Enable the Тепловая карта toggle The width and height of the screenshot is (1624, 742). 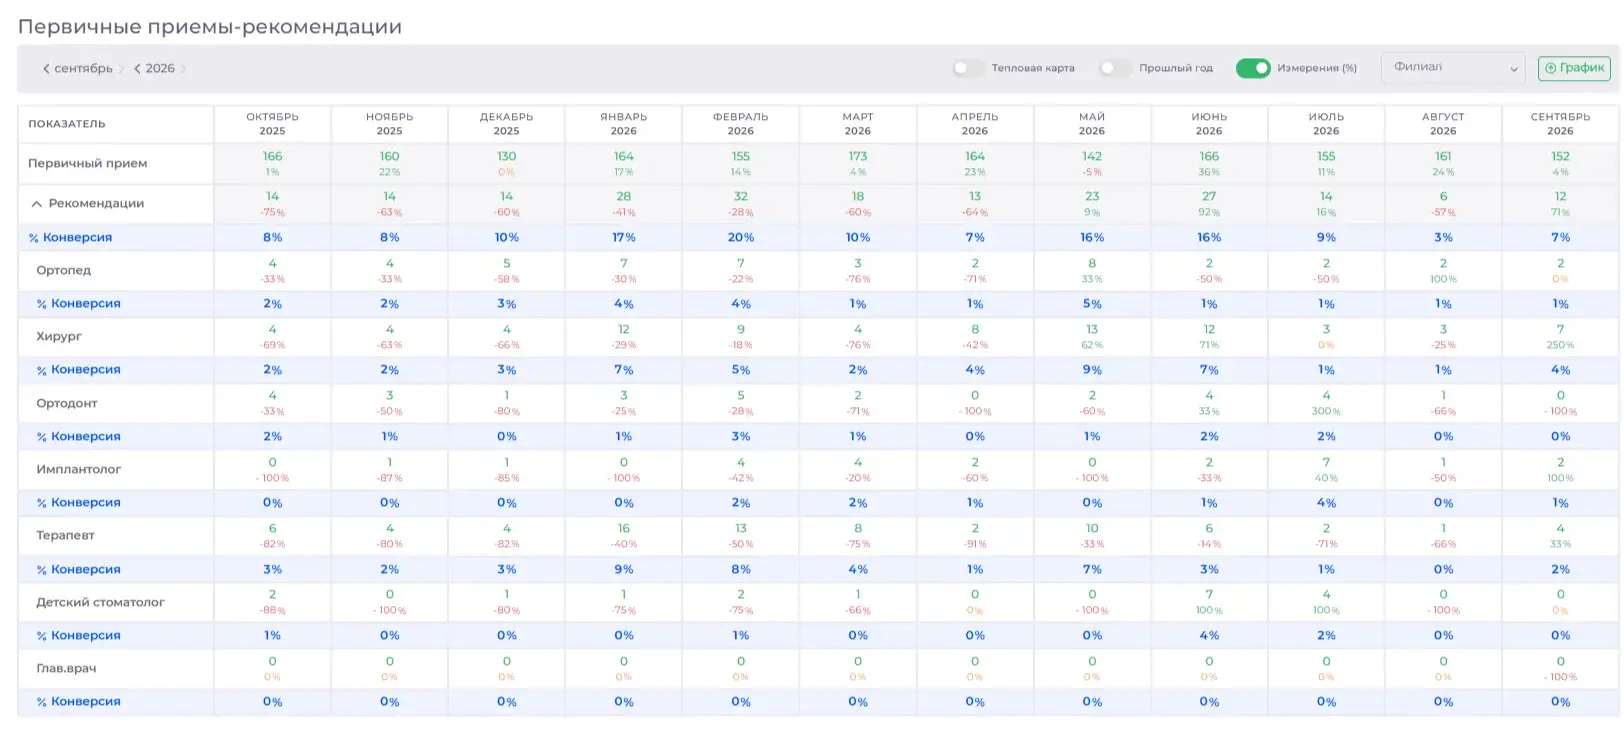pyautogui.click(x=967, y=68)
